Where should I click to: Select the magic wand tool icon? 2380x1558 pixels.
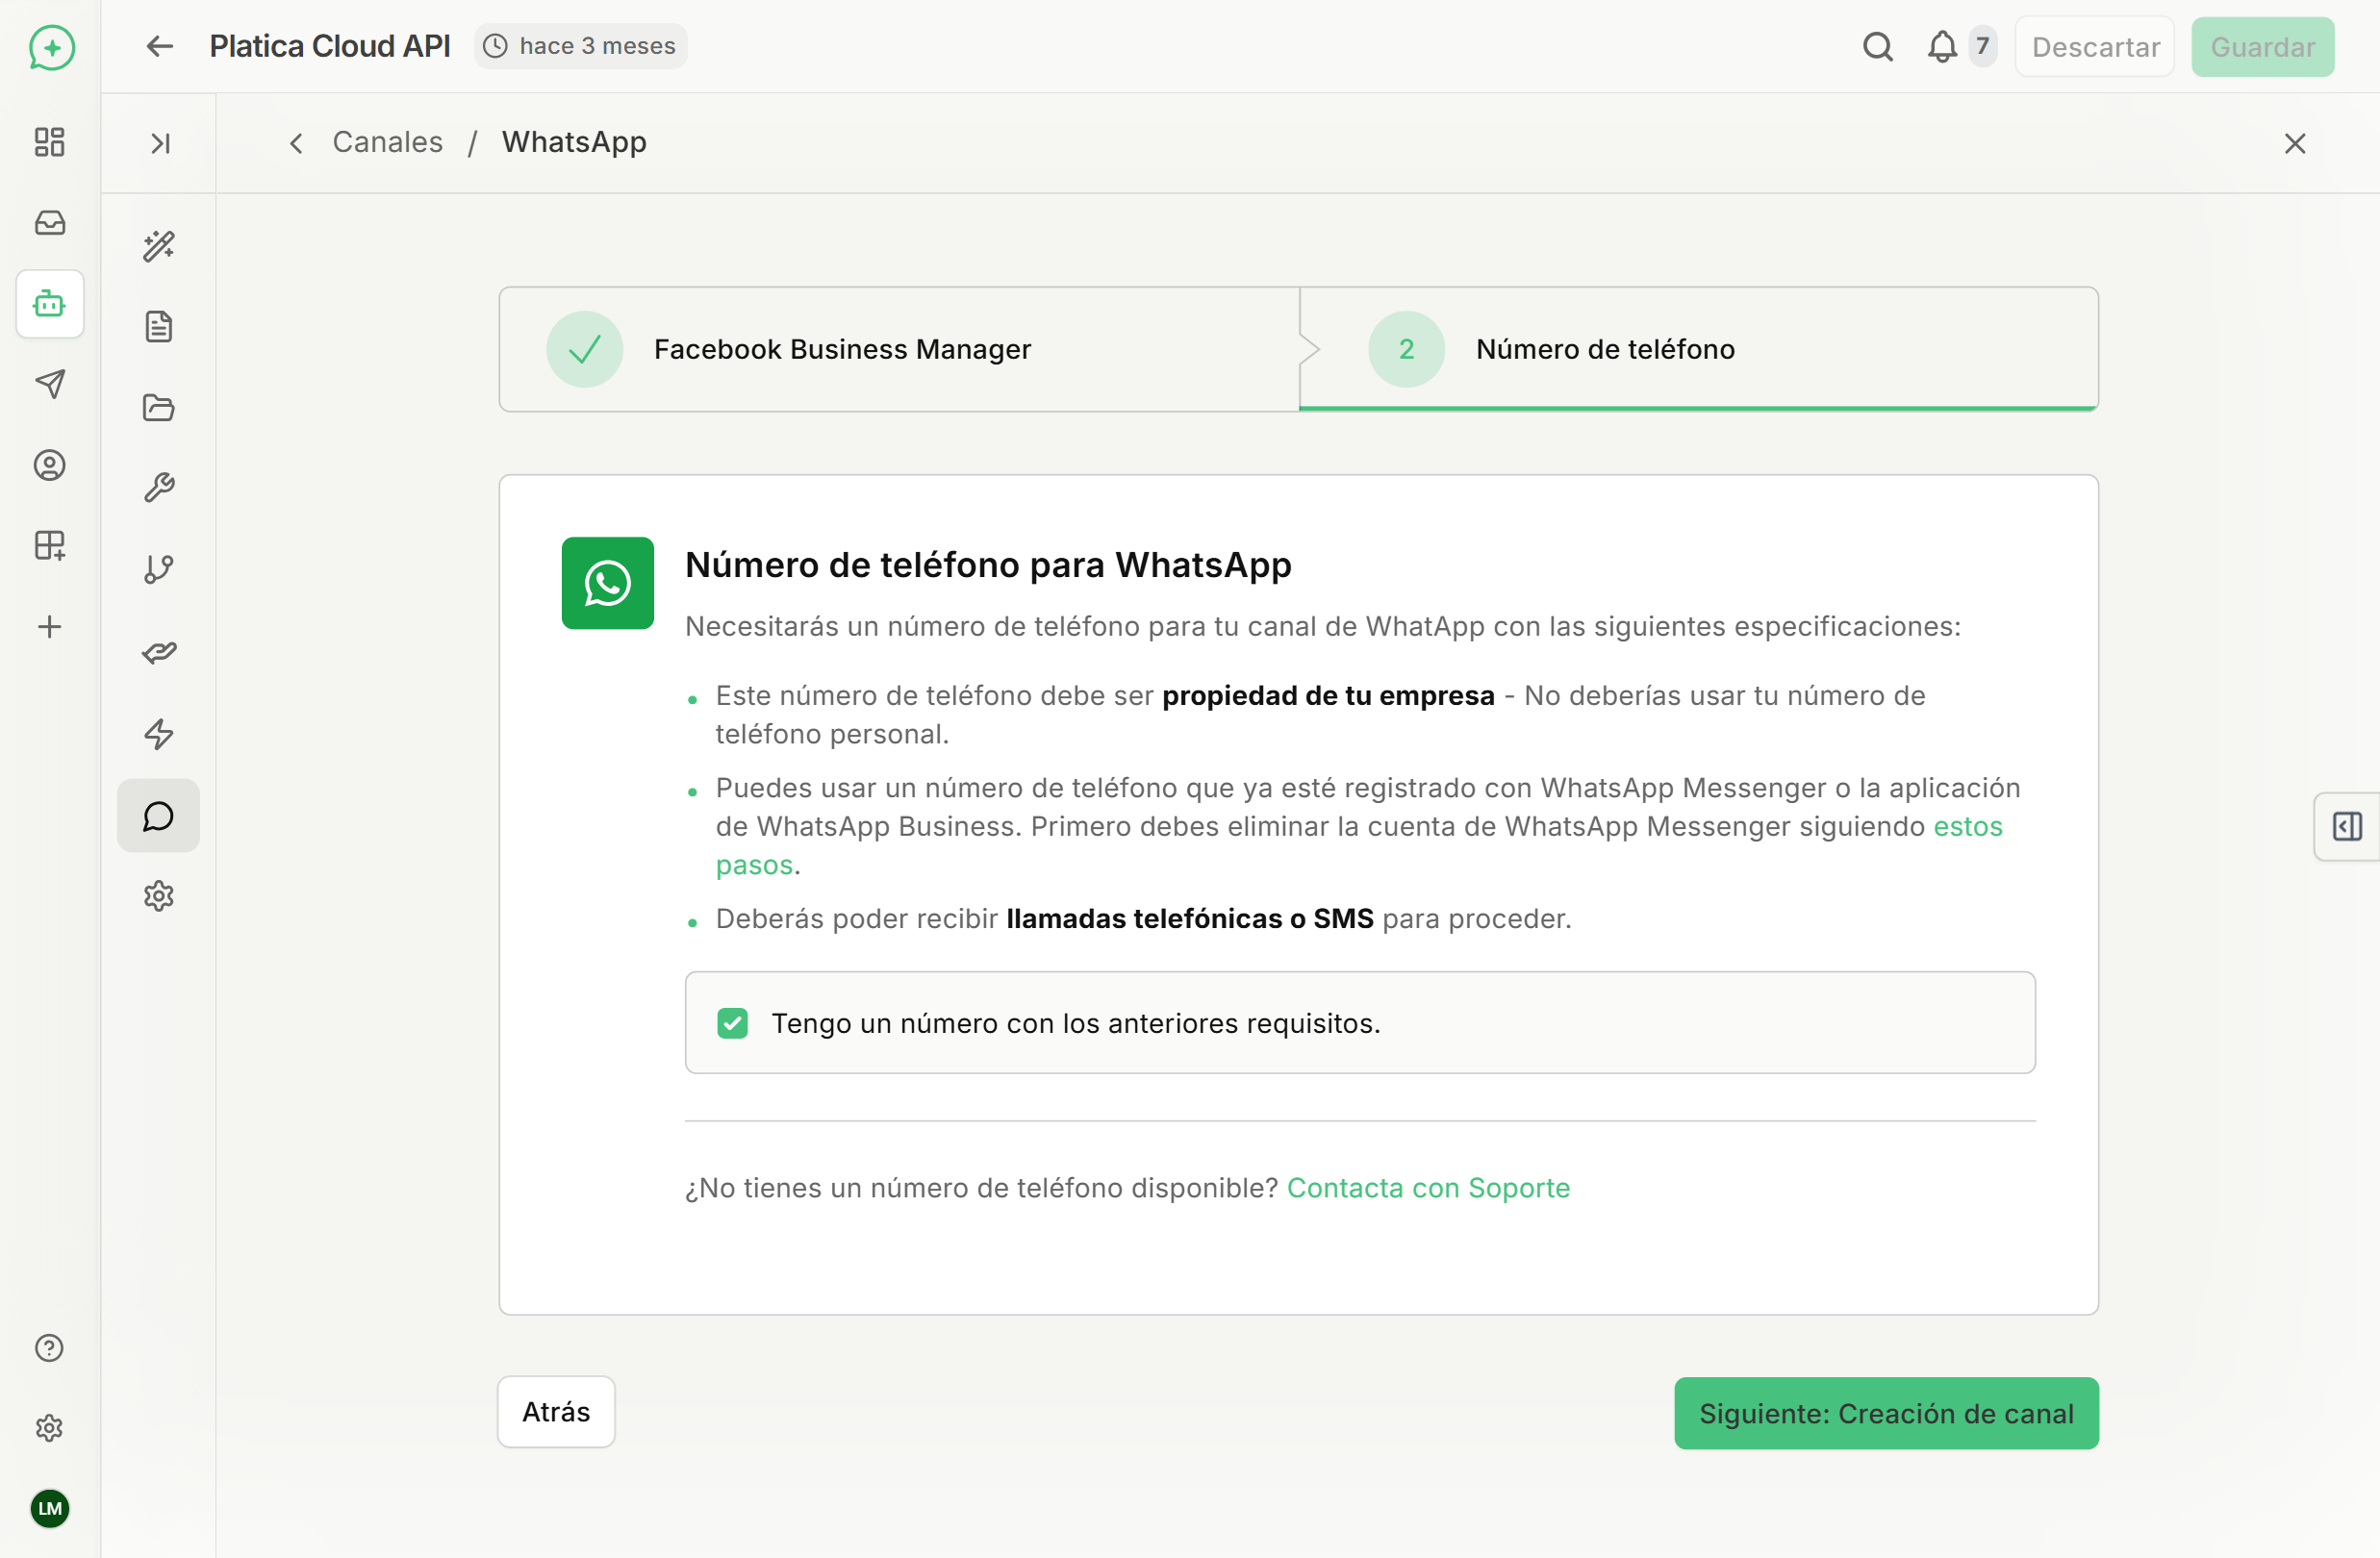click(x=158, y=246)
